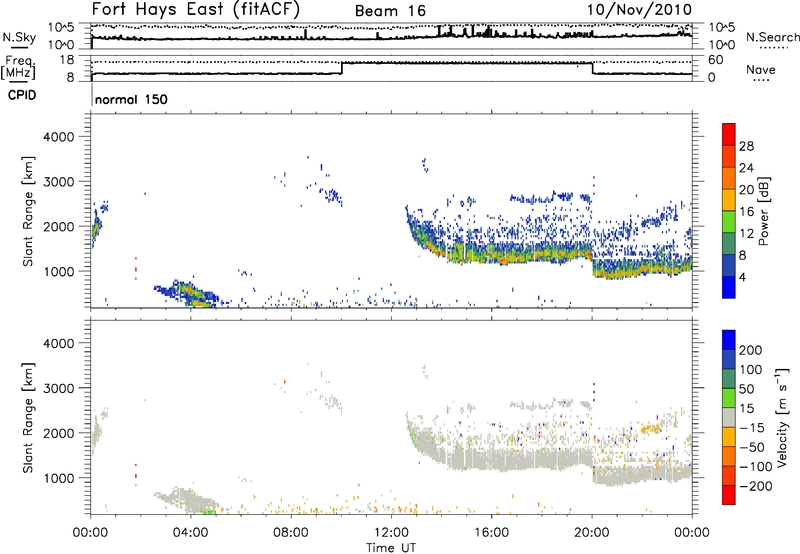Click the 'Nave' legend label
The height and width of the screenshot is (554, 800).
(761, 70)
